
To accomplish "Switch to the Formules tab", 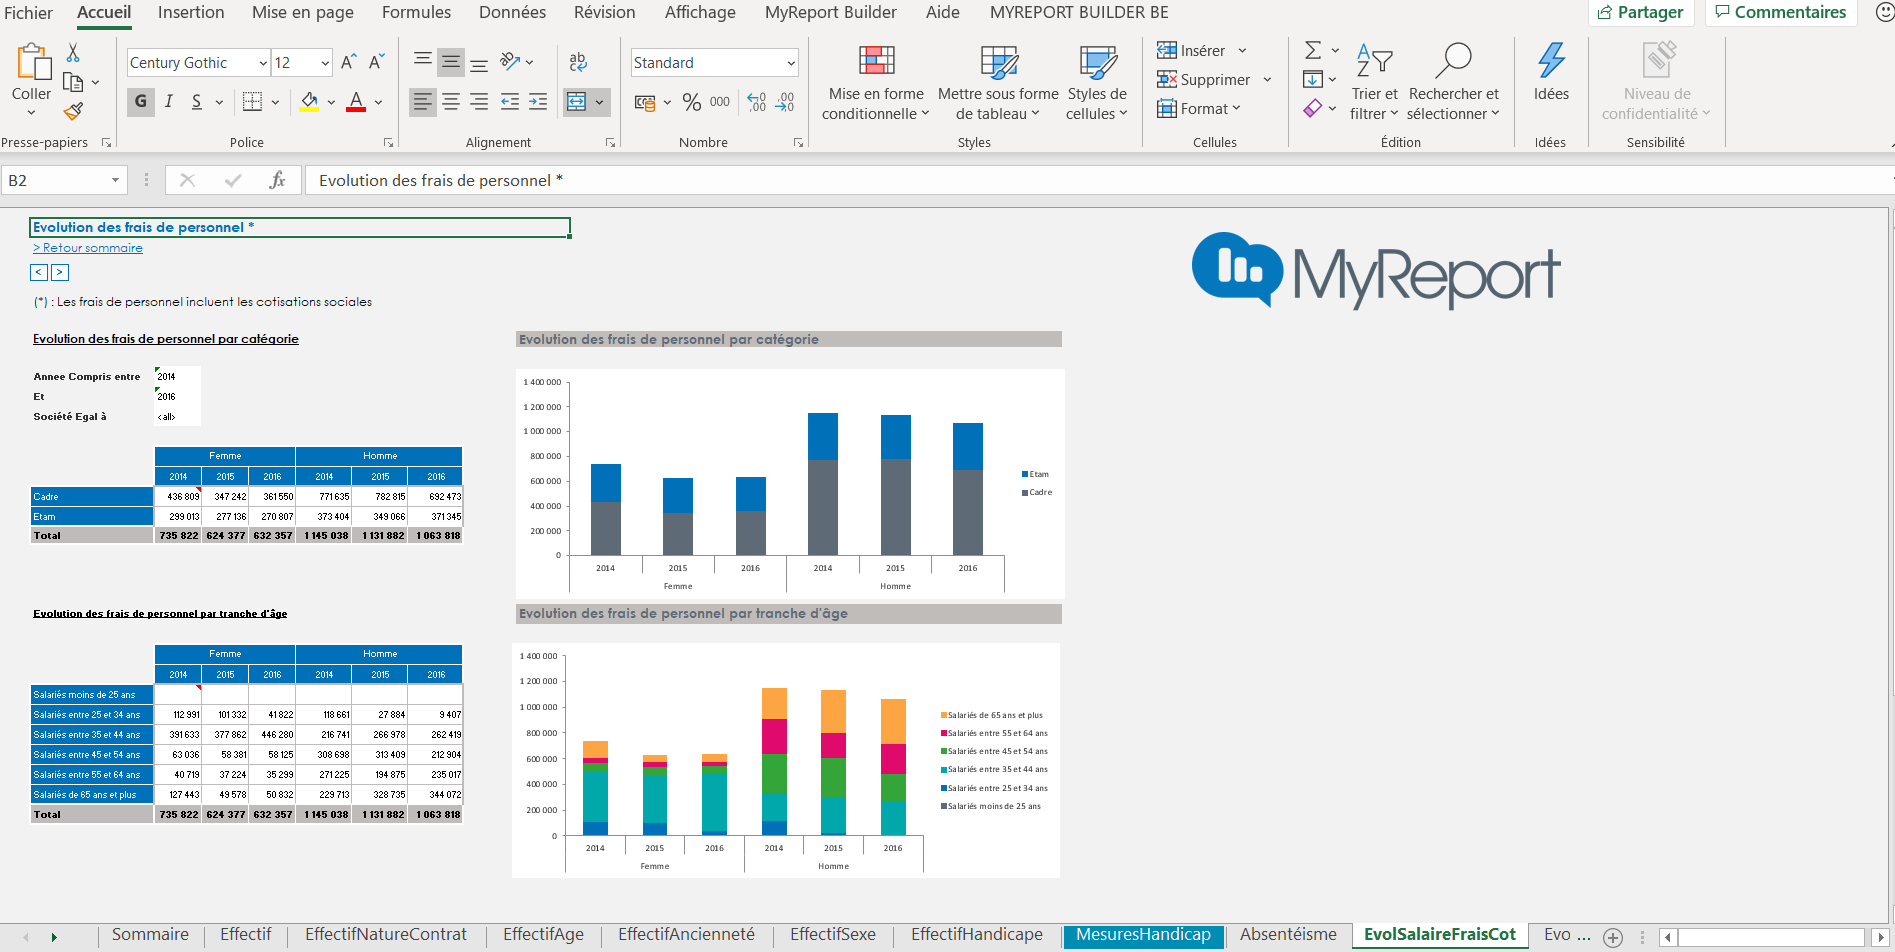I will click(x=416, y=13).
